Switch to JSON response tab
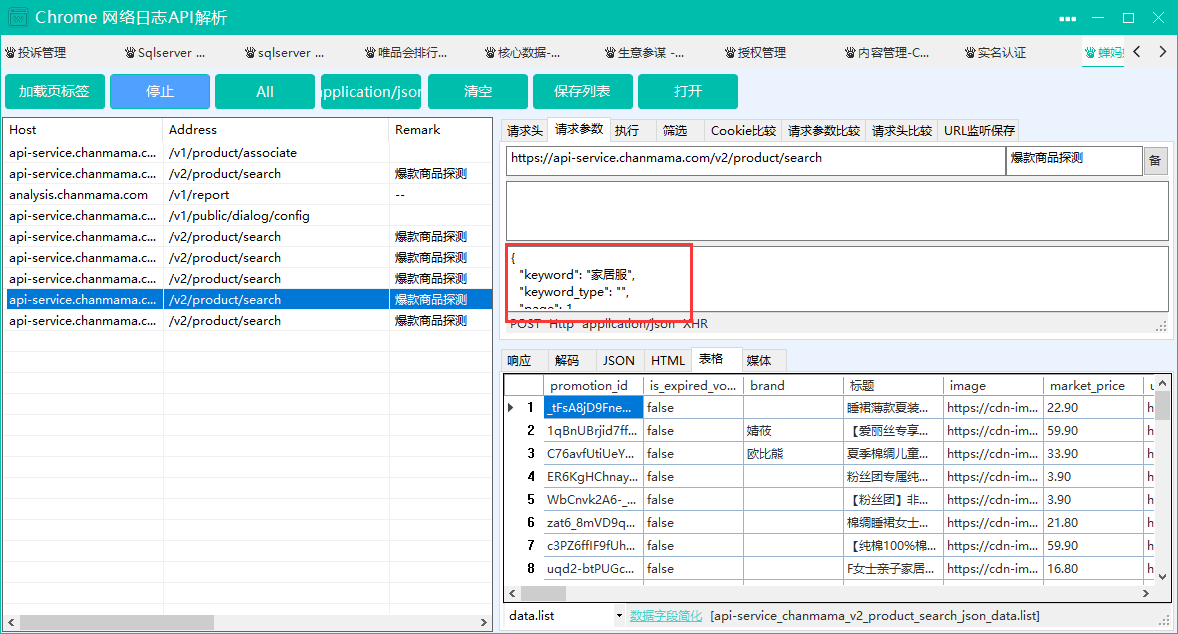This screenshot has width=1178, height=634. coord(618,361)
